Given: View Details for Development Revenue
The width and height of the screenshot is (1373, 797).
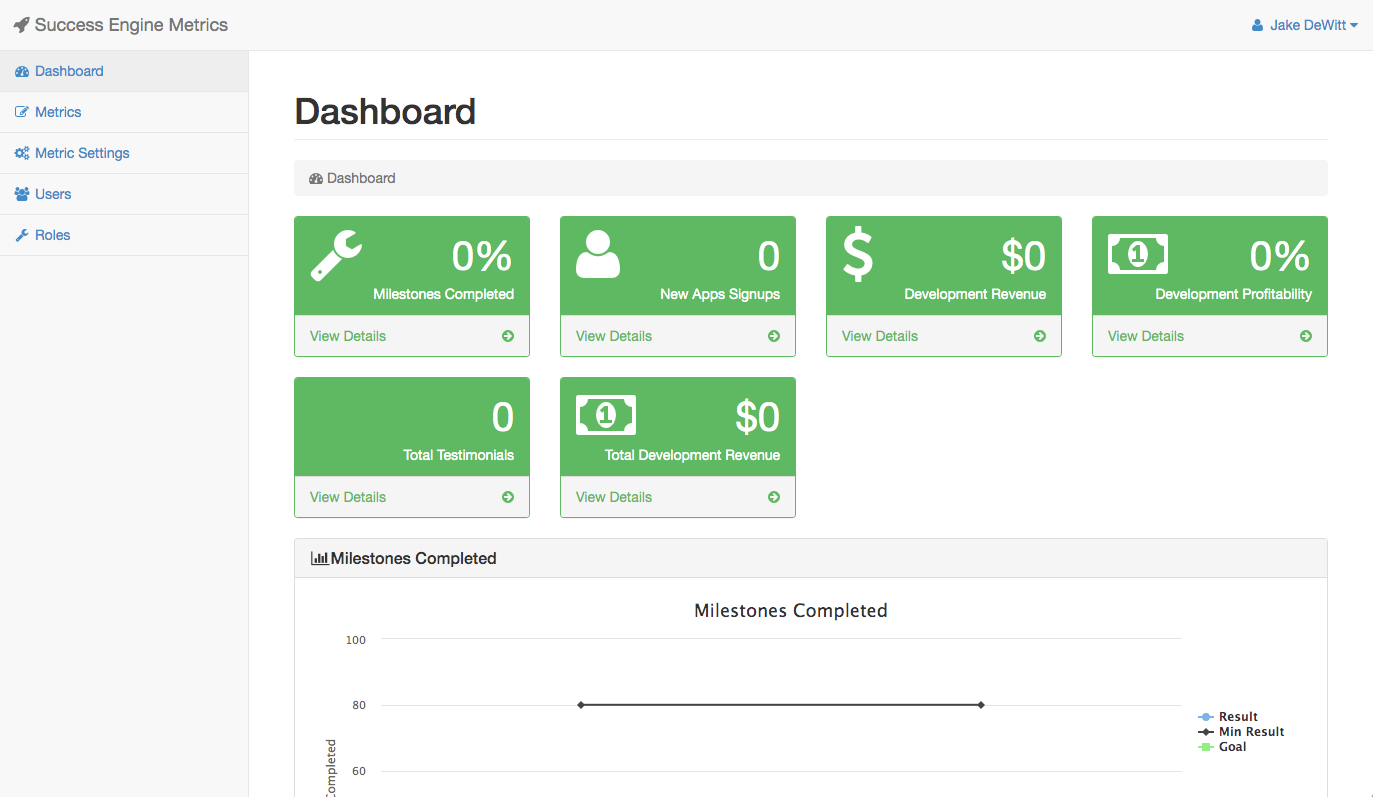Looking at the screenshot, I should click(880, 336).
